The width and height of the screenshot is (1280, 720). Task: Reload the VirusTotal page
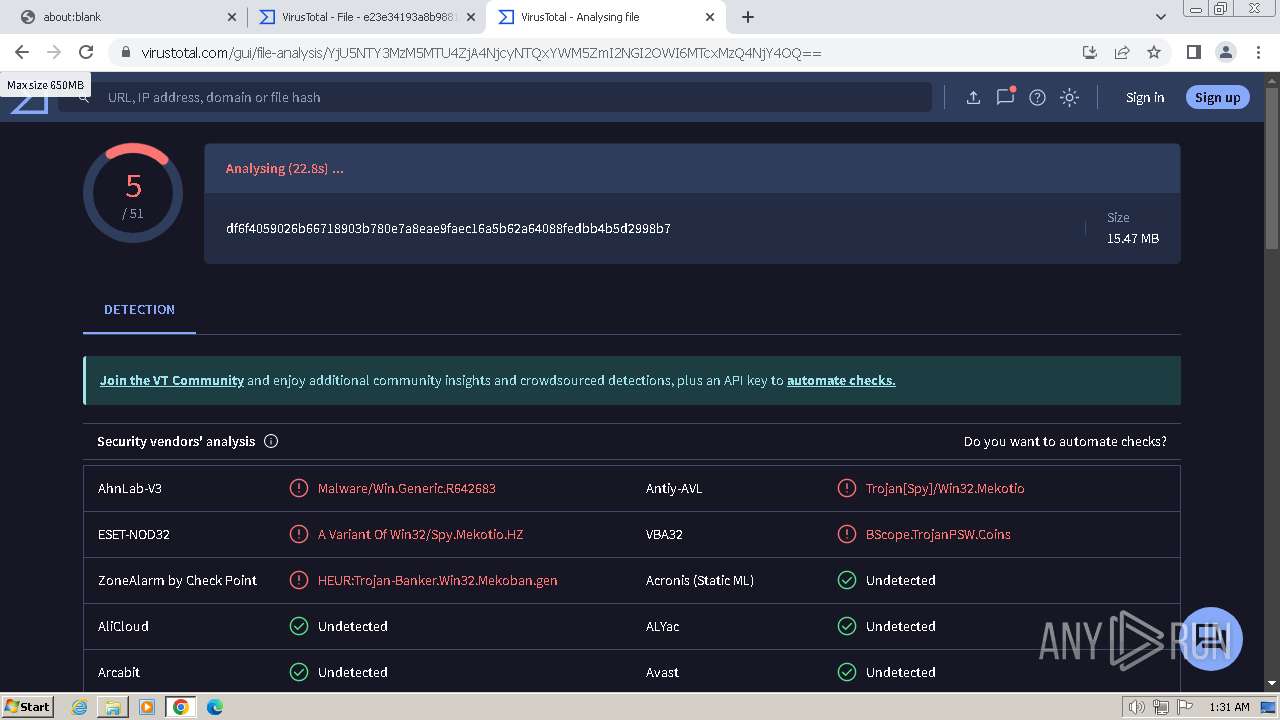[86, 52]
